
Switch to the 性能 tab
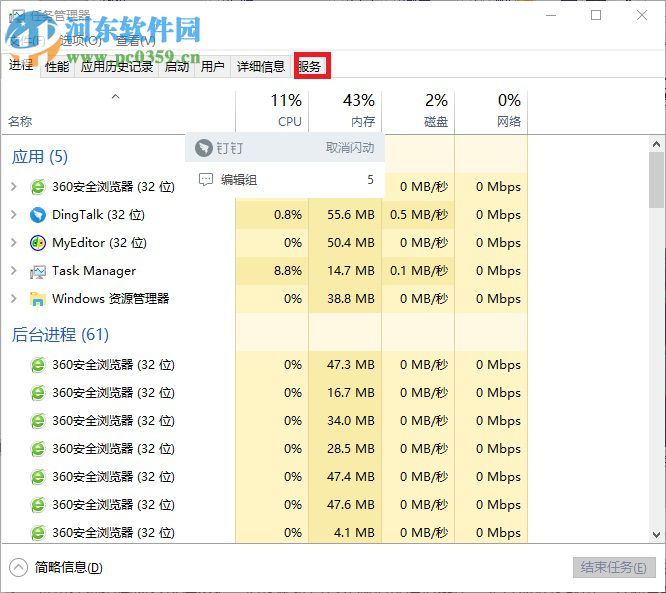pos(57,67)
